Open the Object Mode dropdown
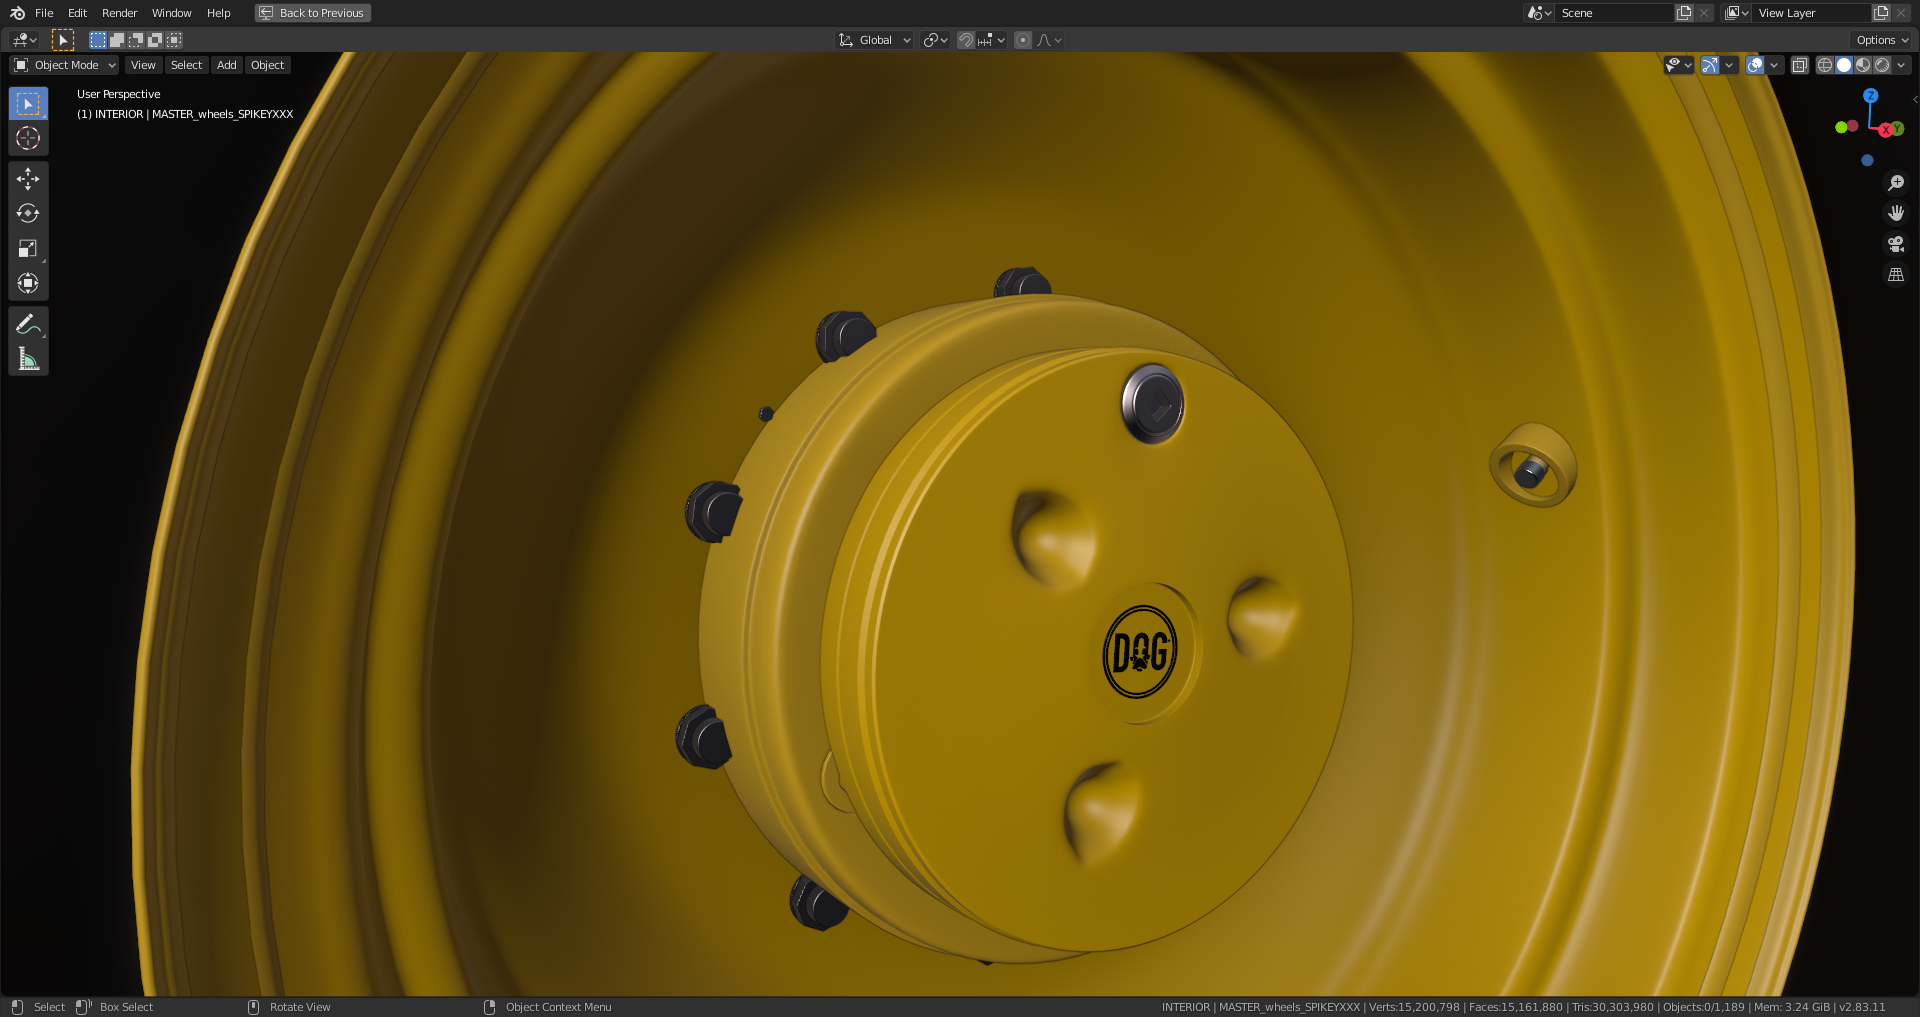Screen dimensions: 1920x1017 (x=64, y=65)
